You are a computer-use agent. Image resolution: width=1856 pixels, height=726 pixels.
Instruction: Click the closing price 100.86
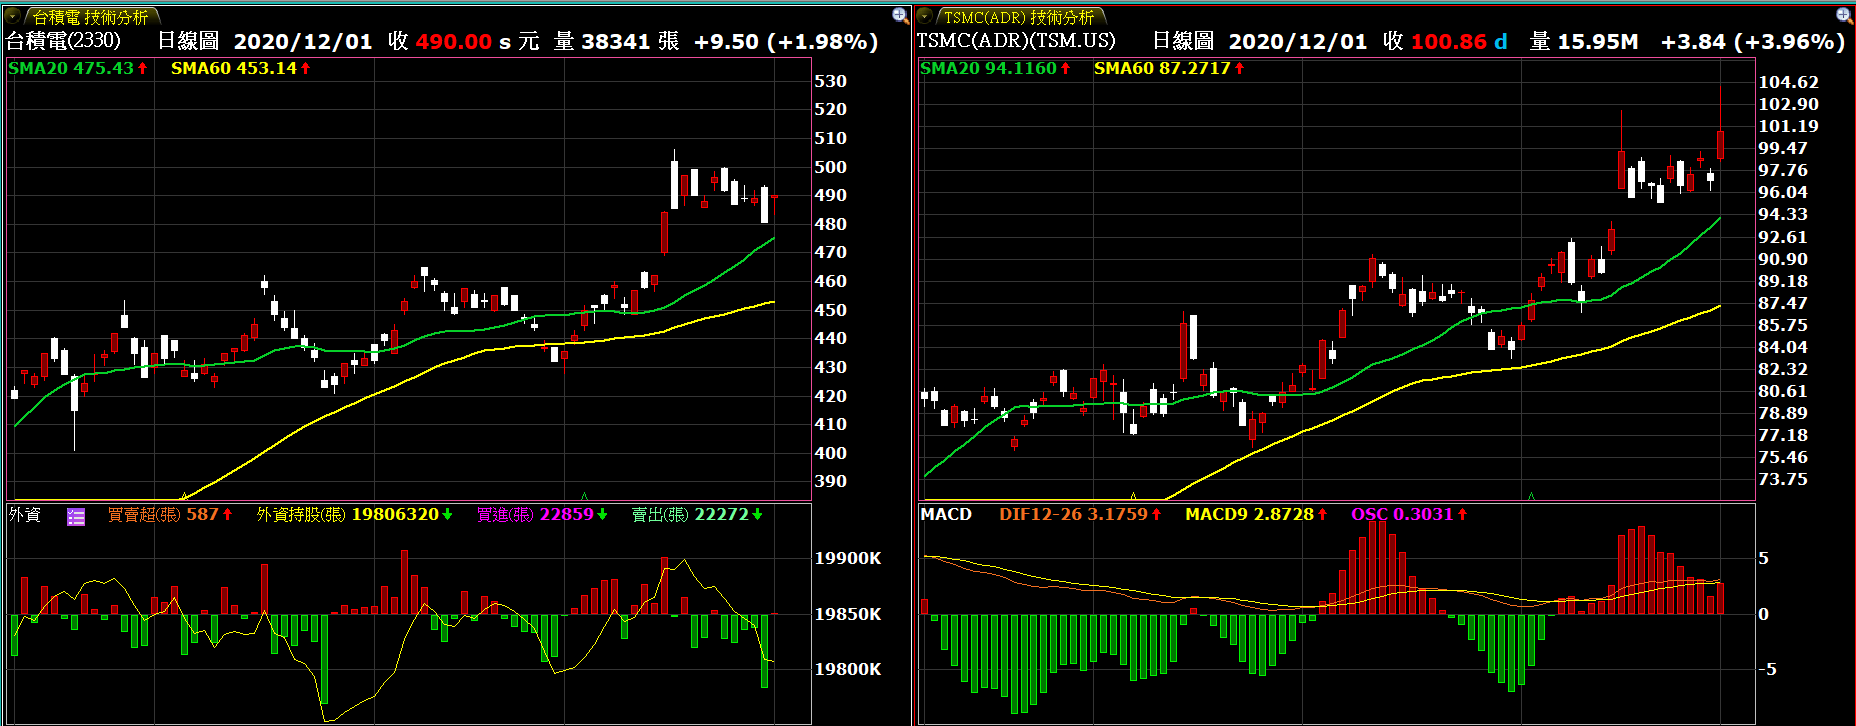click(1448, 42)
